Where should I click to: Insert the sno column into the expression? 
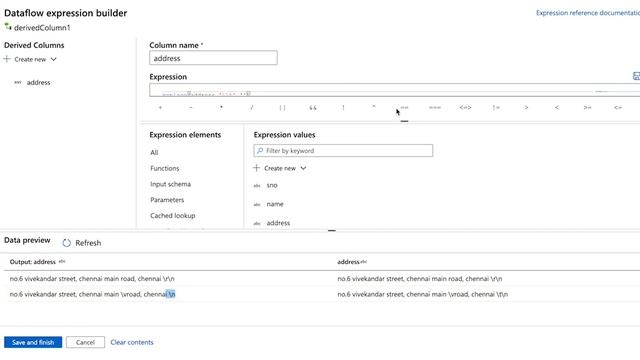pyautogui.click(x=272, y=185)
